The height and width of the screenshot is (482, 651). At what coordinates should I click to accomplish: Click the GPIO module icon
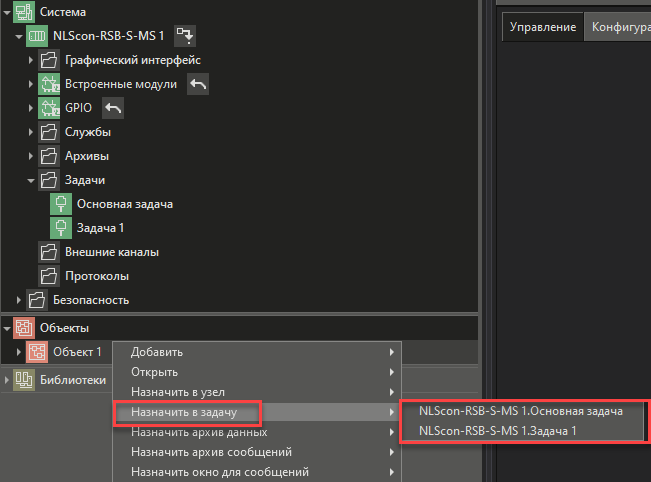point(49,108)
